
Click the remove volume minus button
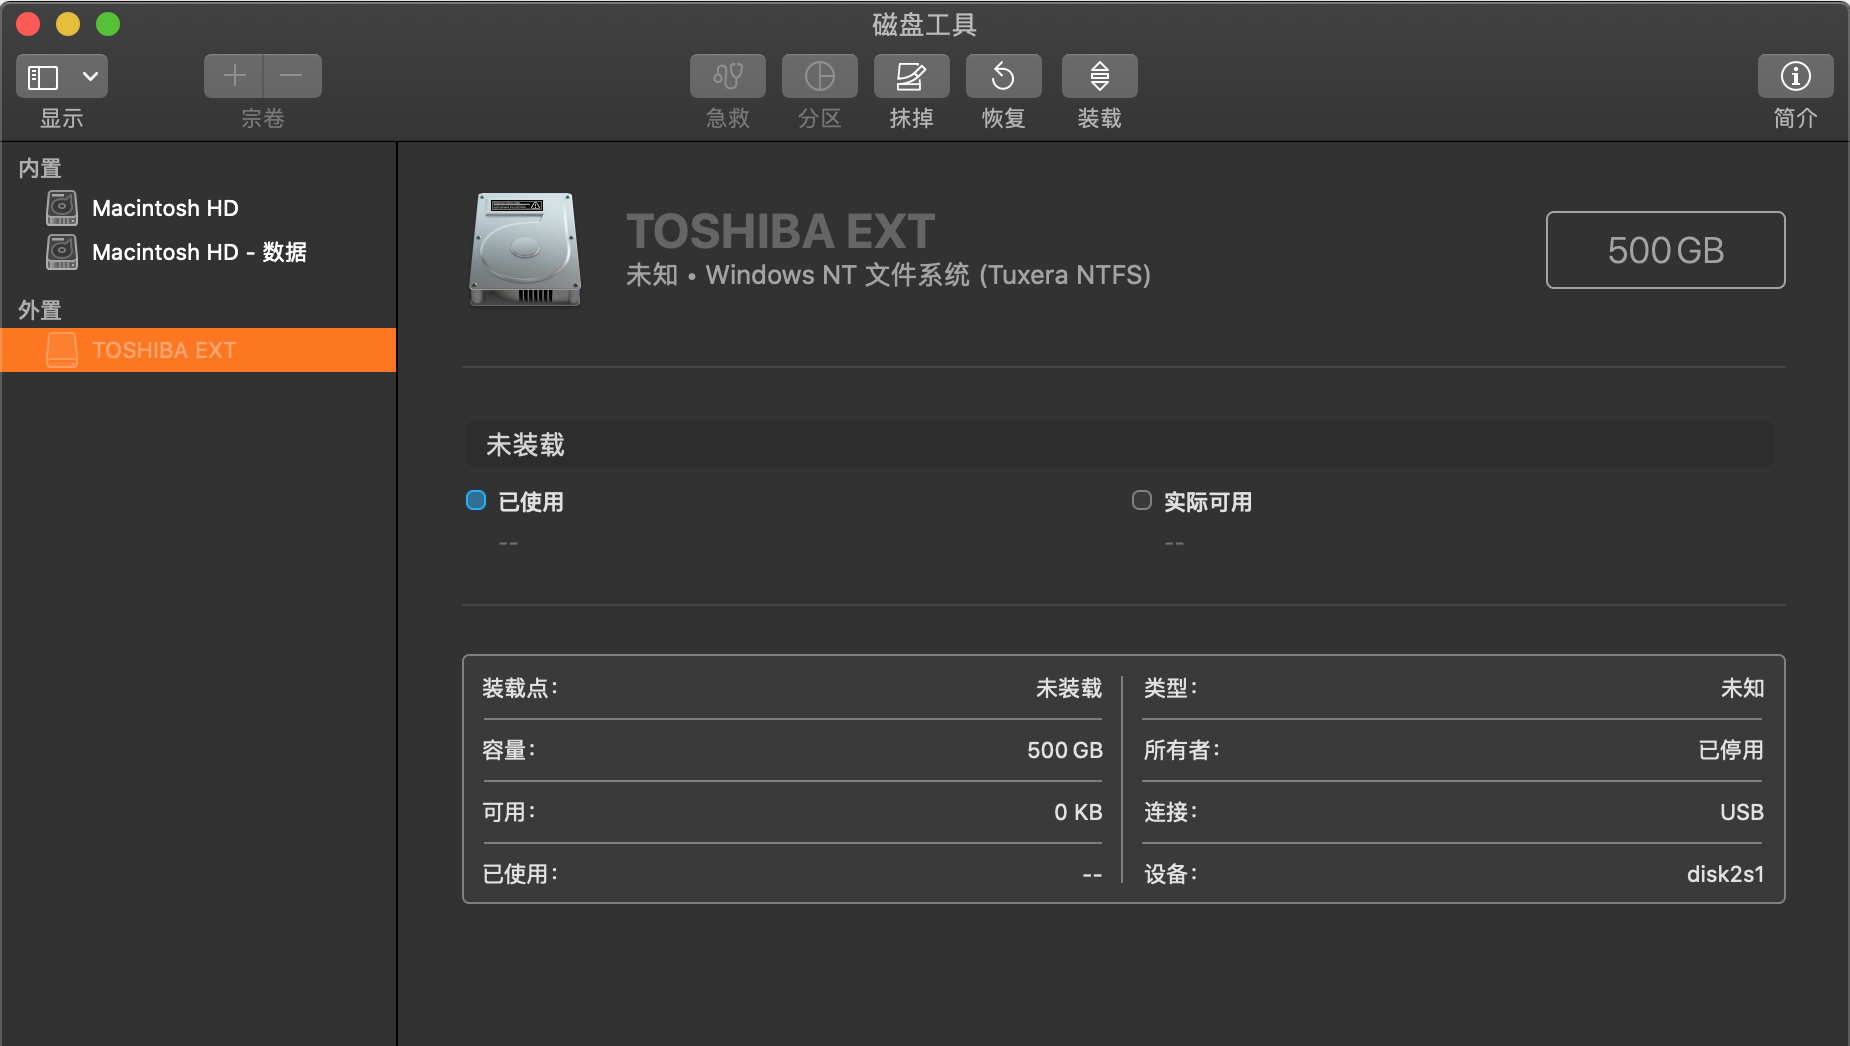292,76
